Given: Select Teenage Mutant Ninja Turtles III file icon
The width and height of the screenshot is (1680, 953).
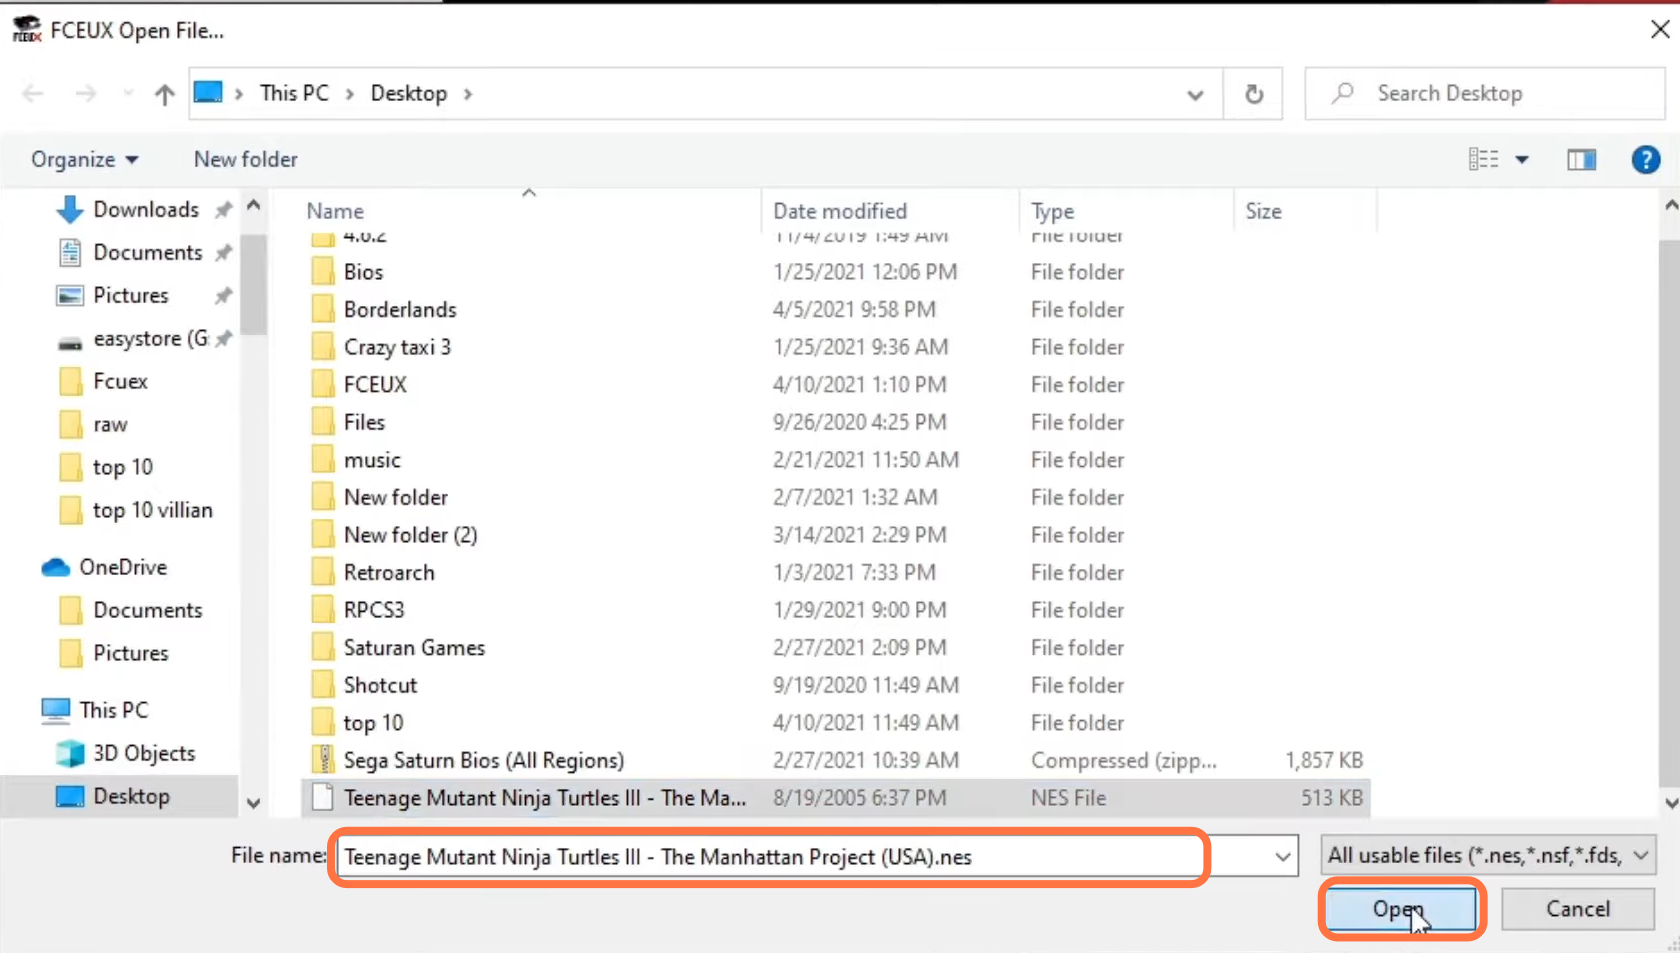Looking at the screenshot, I should tap(322, 797).
